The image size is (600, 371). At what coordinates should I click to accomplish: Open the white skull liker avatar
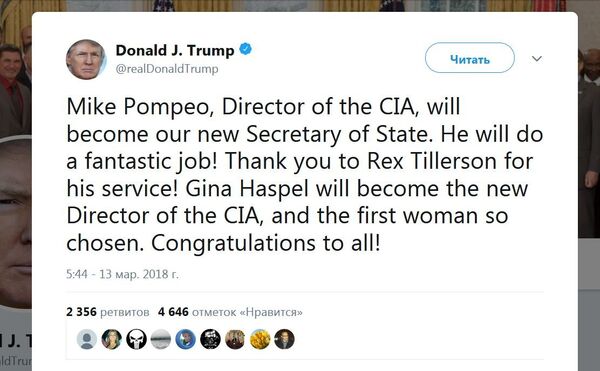[136, 339]
